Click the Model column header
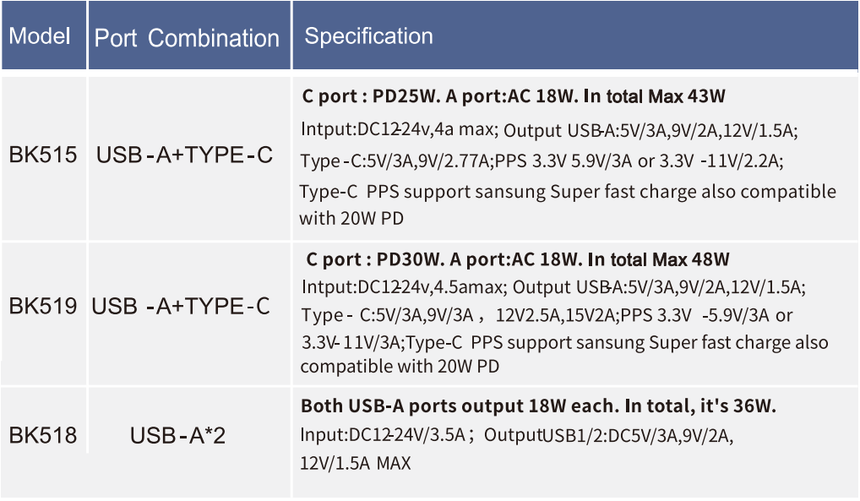The width and height of the screenshot is (860, 501). [44, 36]
